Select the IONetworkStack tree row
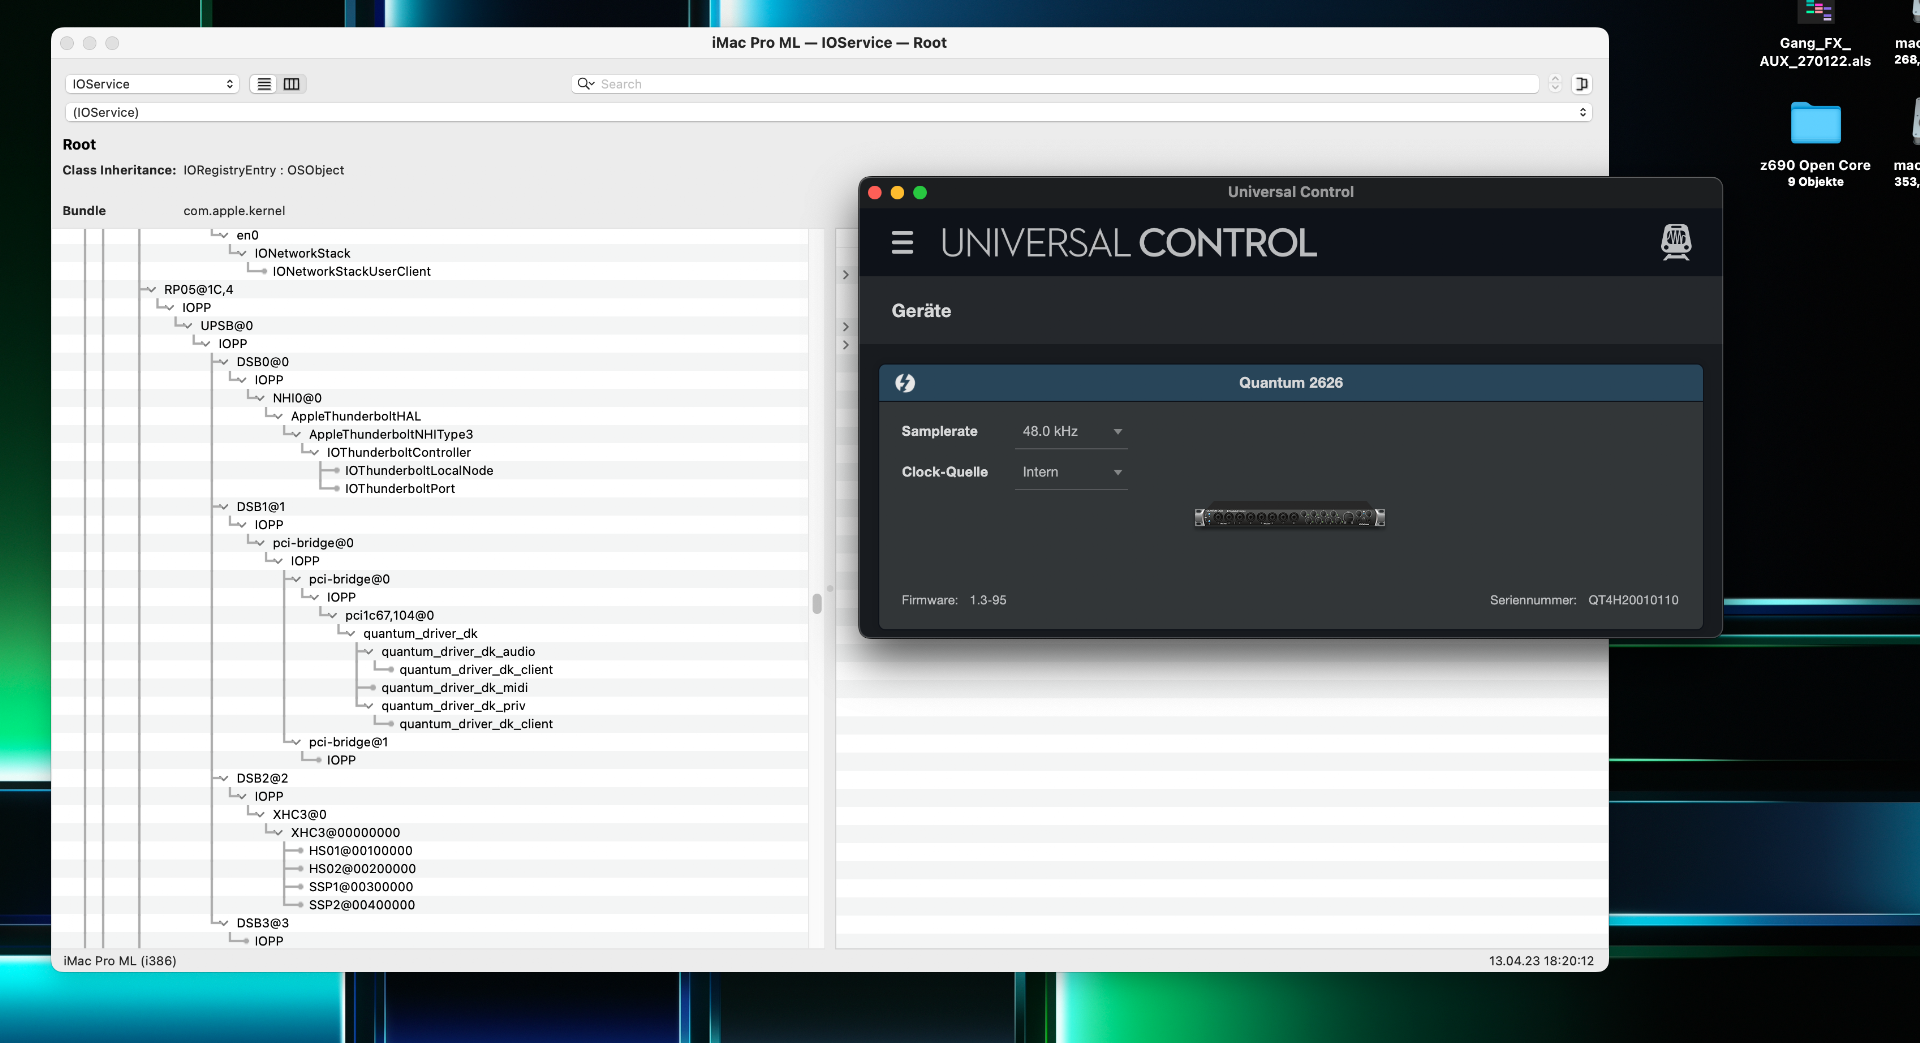This screenshot has width=1920, height=1043. click(x=302, y=254)
